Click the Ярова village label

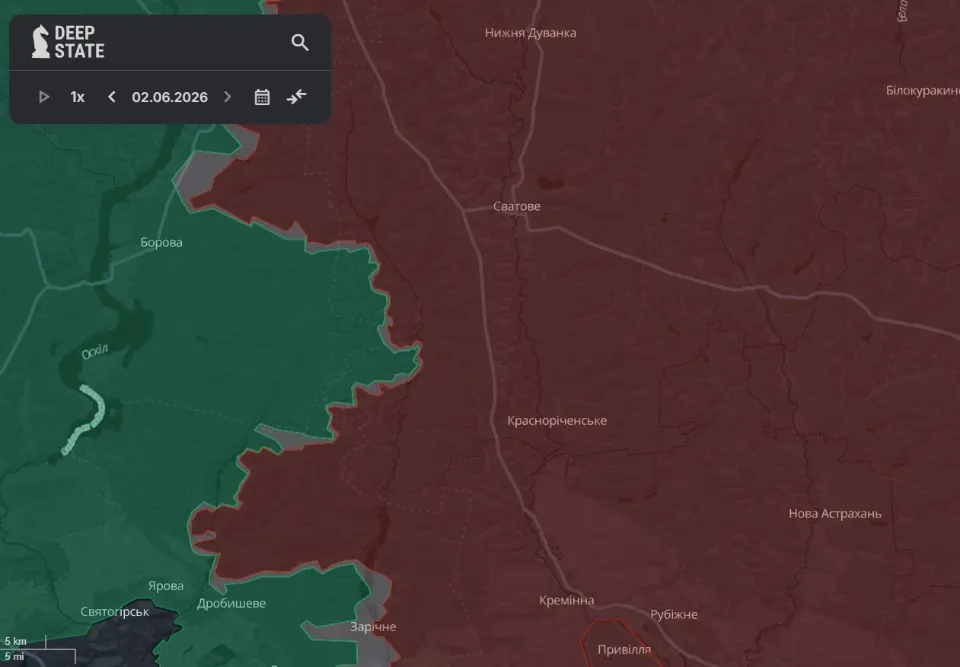[166, 586]
